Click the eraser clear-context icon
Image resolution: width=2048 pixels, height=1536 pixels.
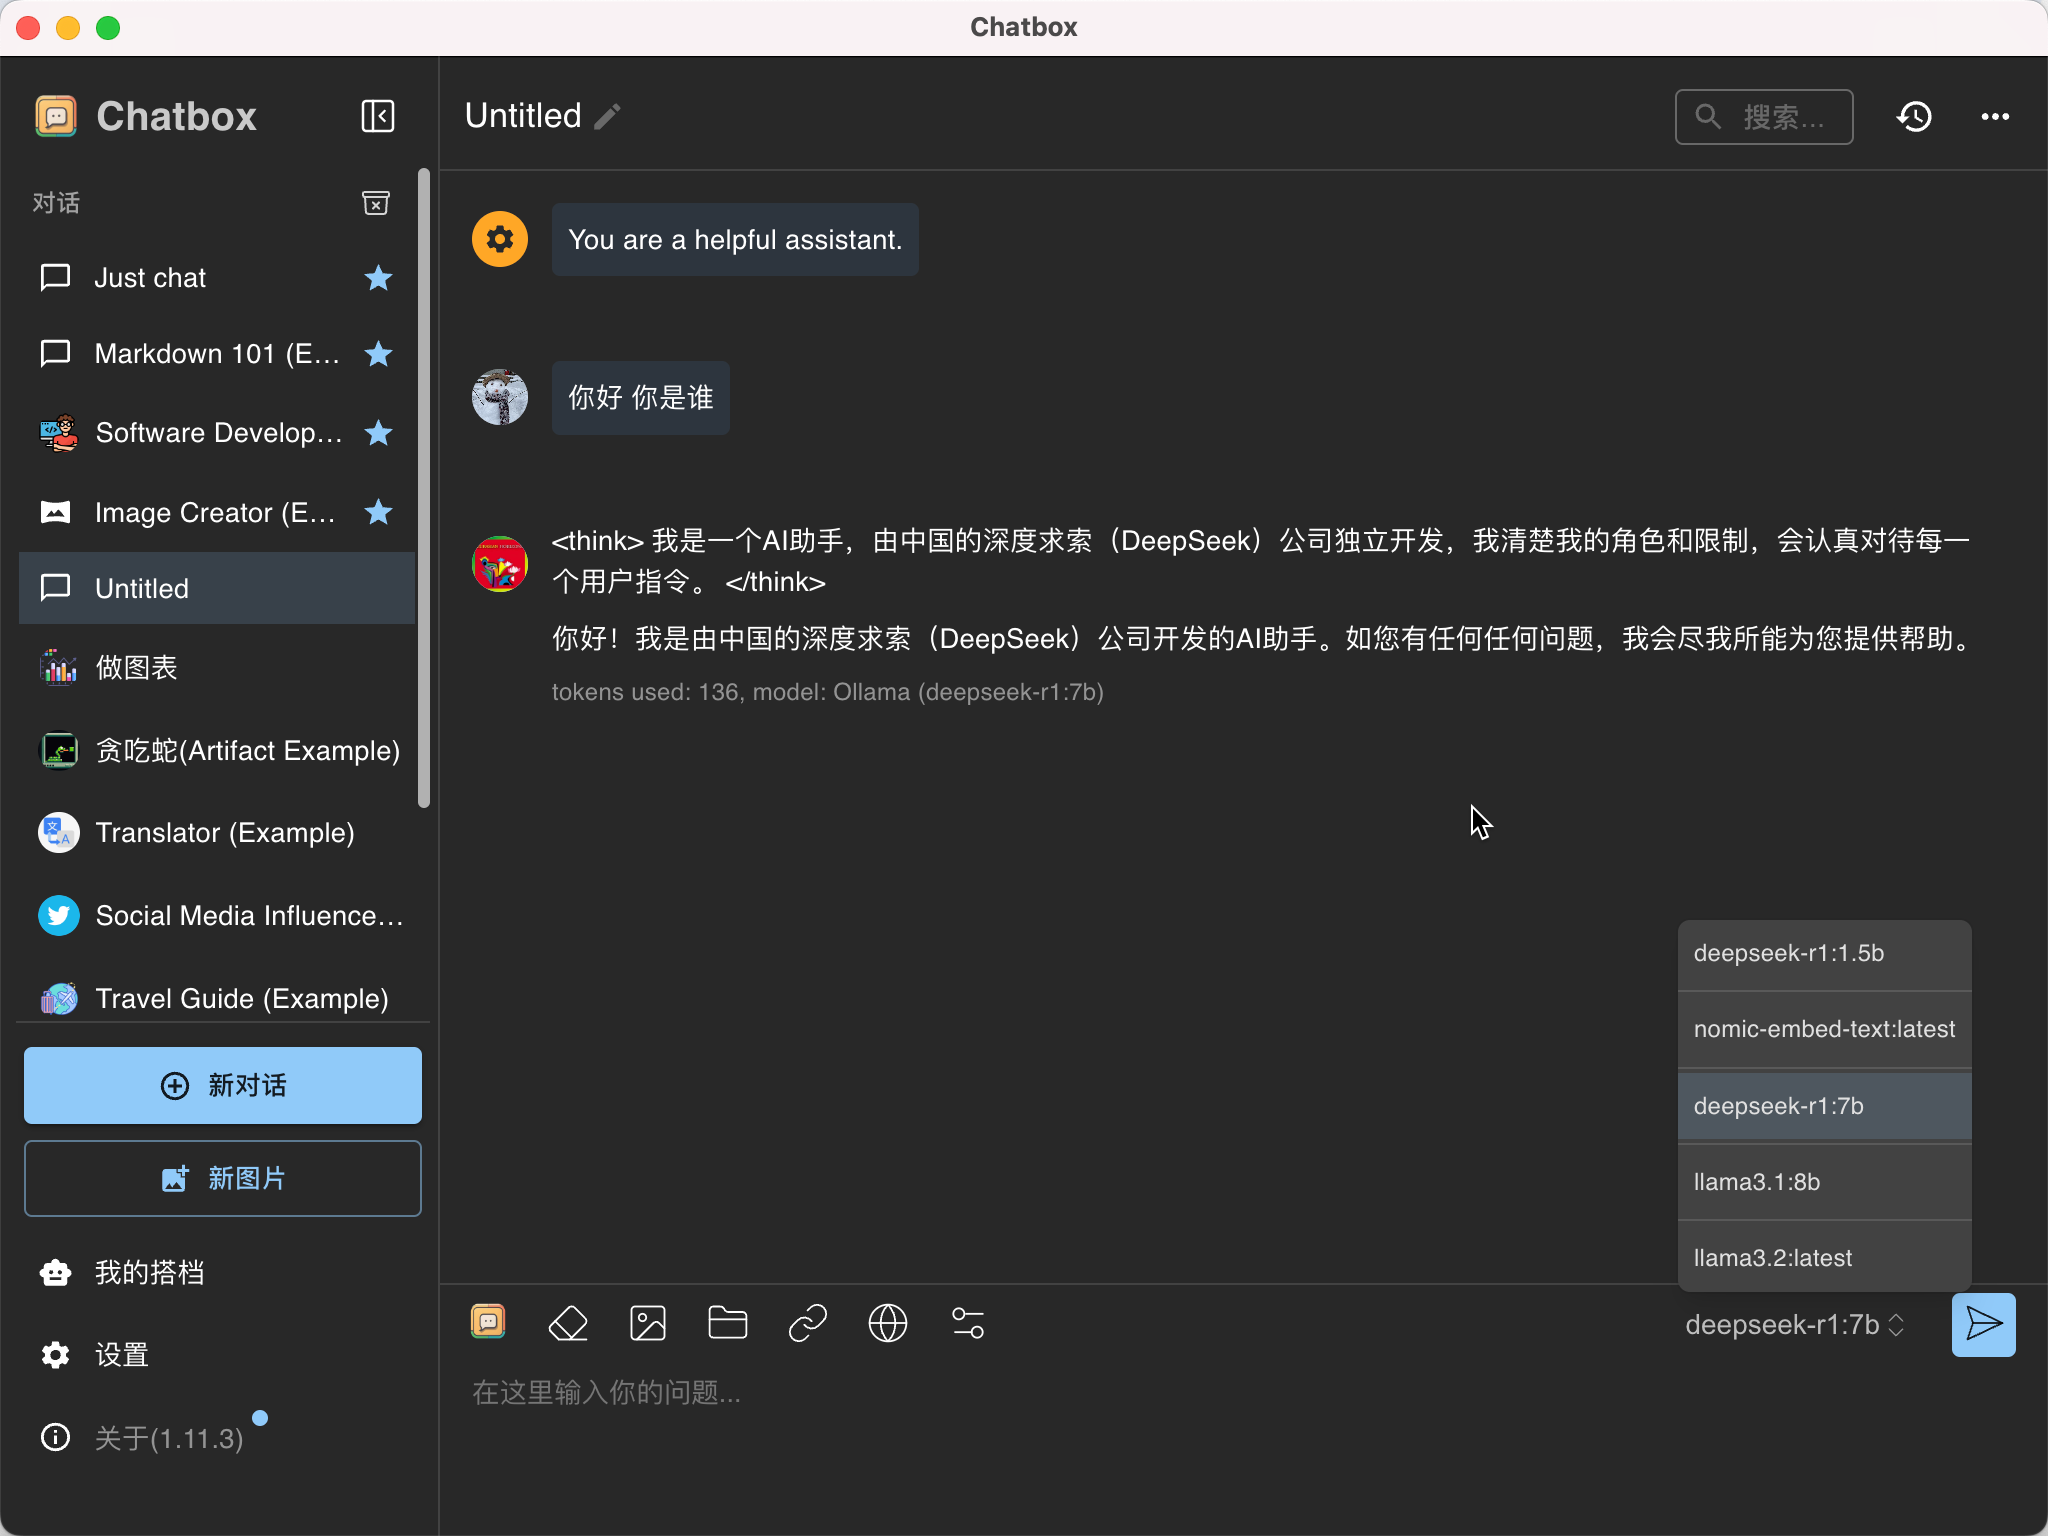(x=568, y=1323)
